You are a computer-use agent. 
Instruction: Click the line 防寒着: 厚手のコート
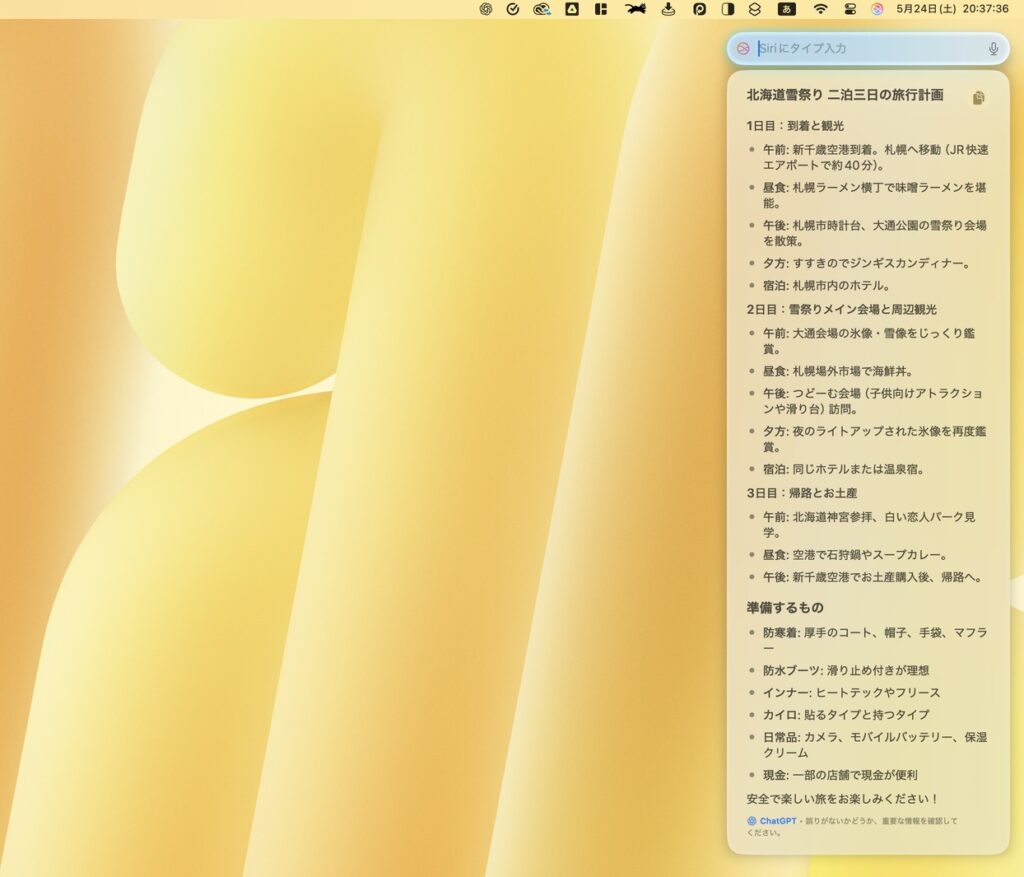coord(875,640)
